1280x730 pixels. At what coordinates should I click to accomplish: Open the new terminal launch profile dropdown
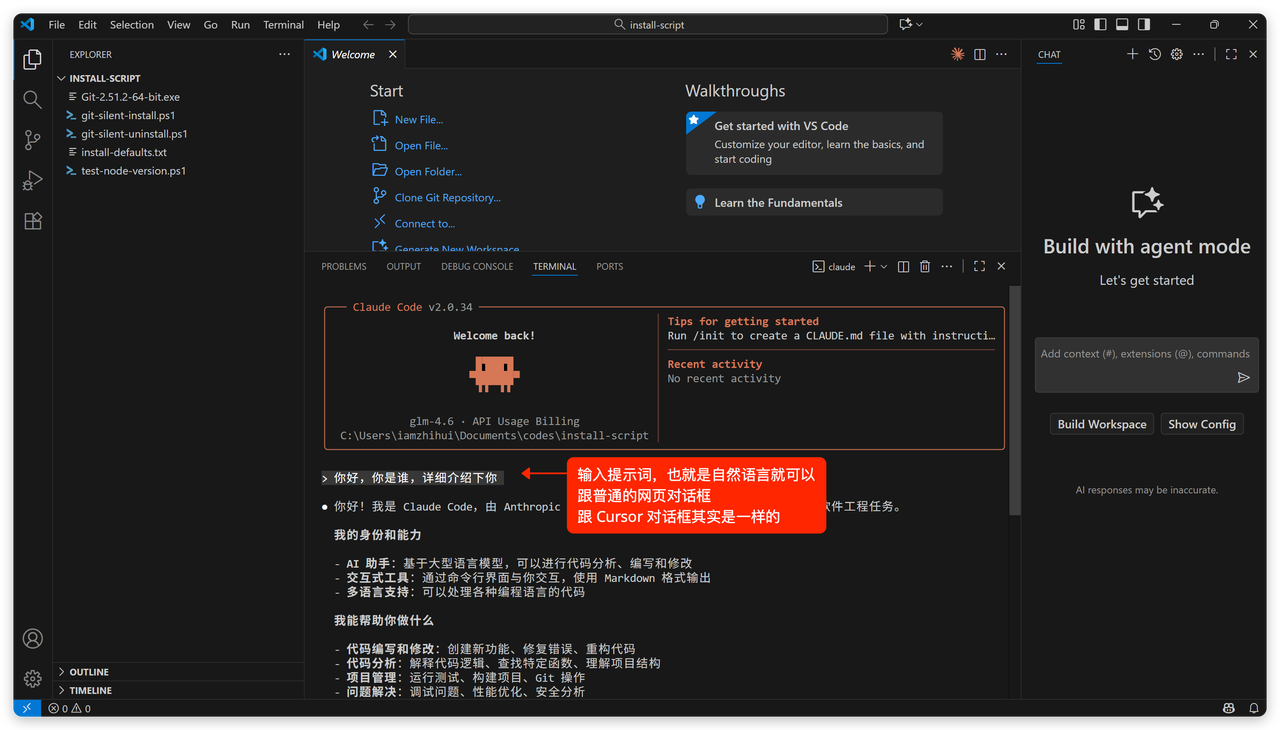(884, 267)
